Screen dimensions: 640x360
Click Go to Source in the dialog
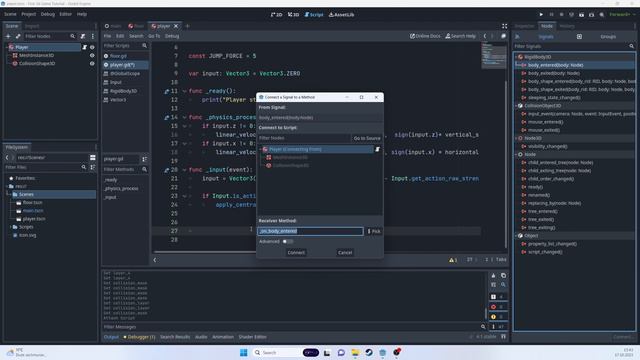367,138
